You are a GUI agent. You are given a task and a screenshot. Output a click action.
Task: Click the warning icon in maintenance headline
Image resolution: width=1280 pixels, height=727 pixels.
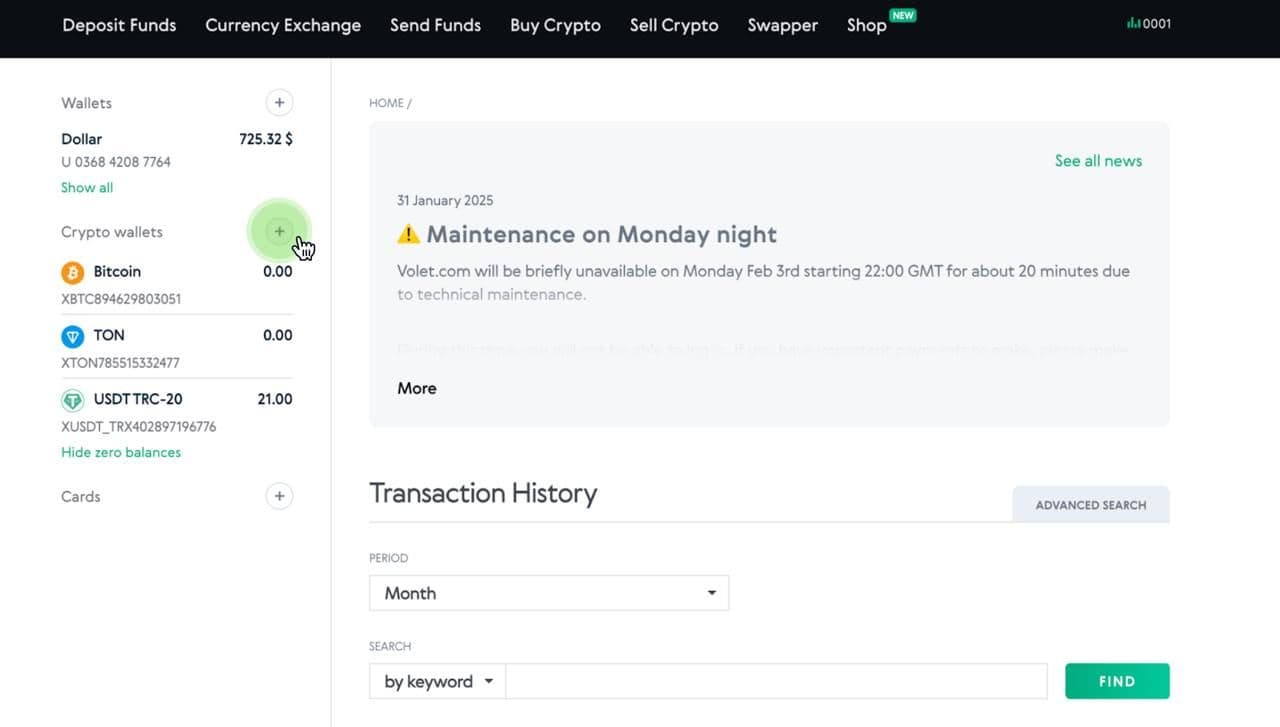pos(408,235)
